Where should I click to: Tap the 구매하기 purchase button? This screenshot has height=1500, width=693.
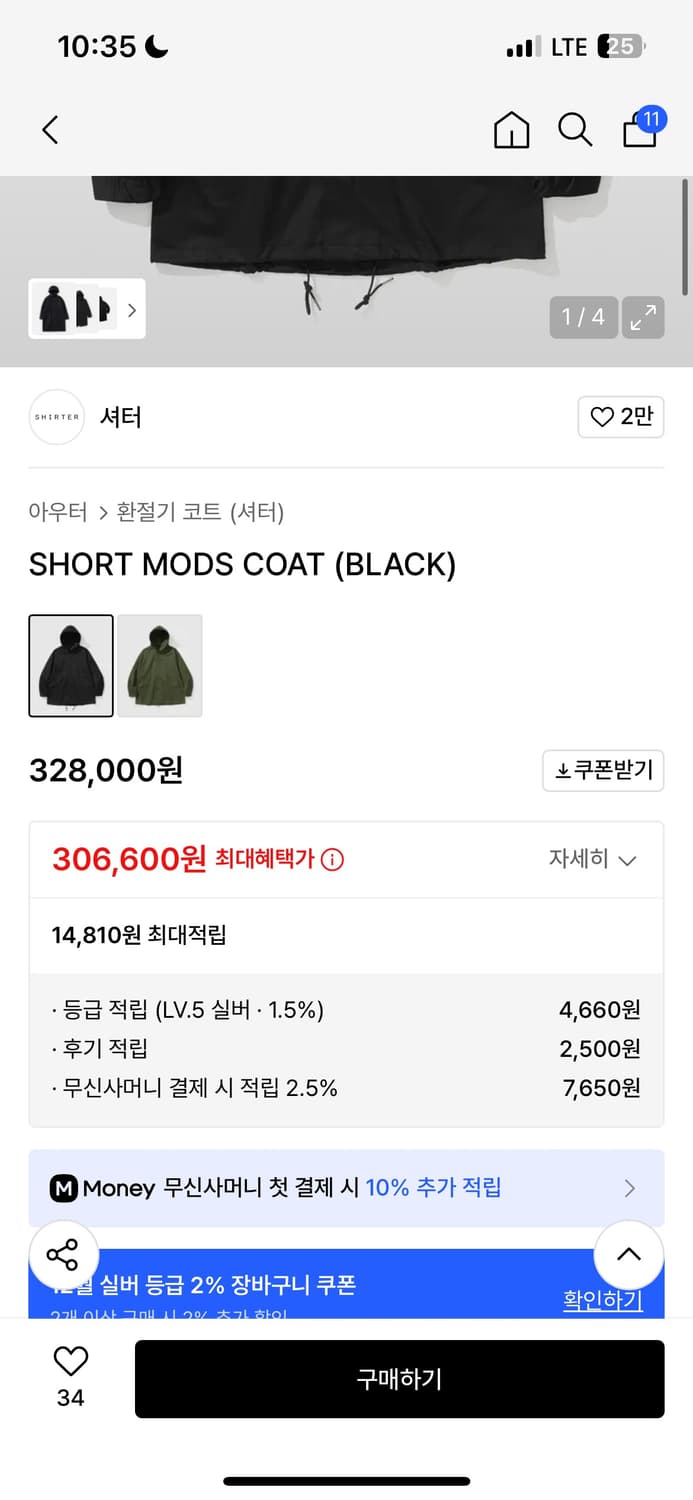399,1379
